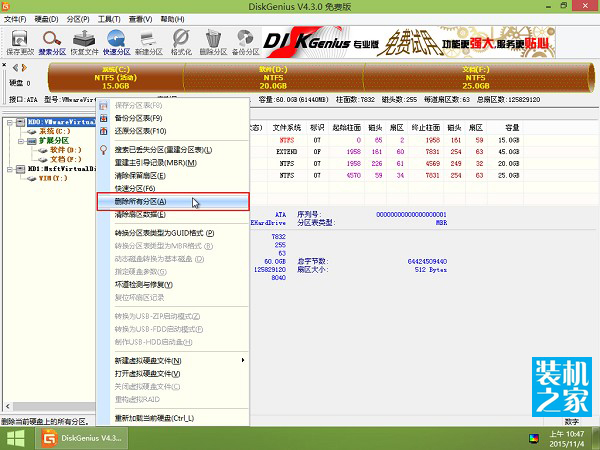Click the tree panel left scroll arrow
This screenshot has height=450, width=600.
pos(7,407)
